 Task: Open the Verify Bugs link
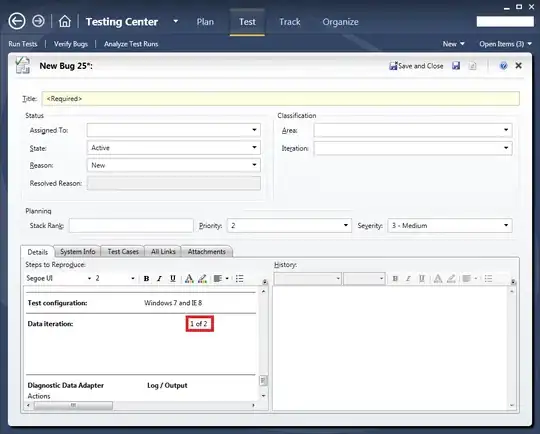click(x=71, y=44)
